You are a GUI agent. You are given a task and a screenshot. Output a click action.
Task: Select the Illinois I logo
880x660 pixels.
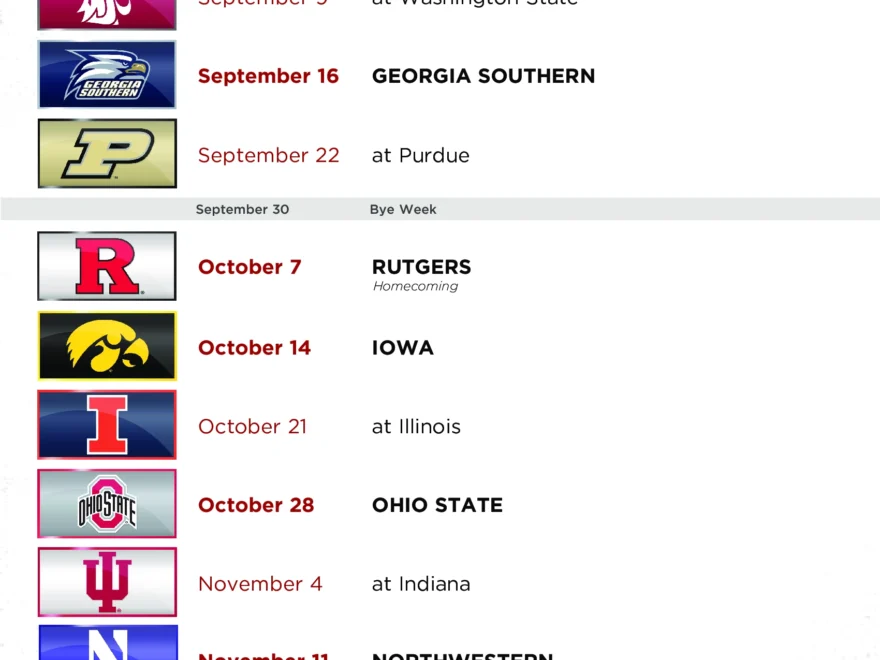click(x=107, y=425)
